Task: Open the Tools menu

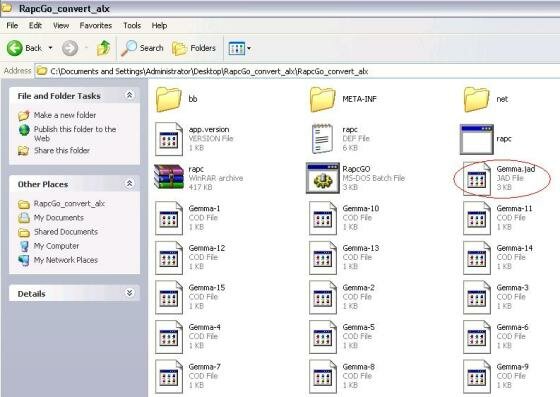Action: [x=132, y=25]
